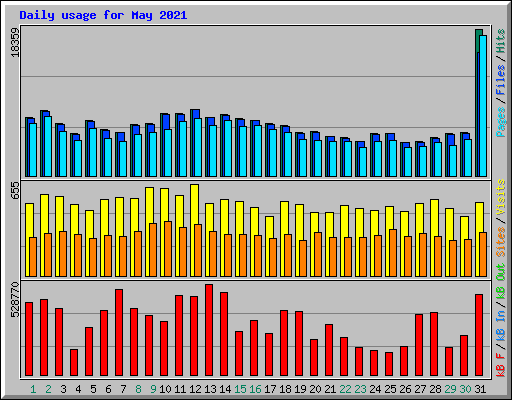This screenshot has width=512, height=400.
Task: Click the orange sites bar for day 10
Action: (168, 249)
